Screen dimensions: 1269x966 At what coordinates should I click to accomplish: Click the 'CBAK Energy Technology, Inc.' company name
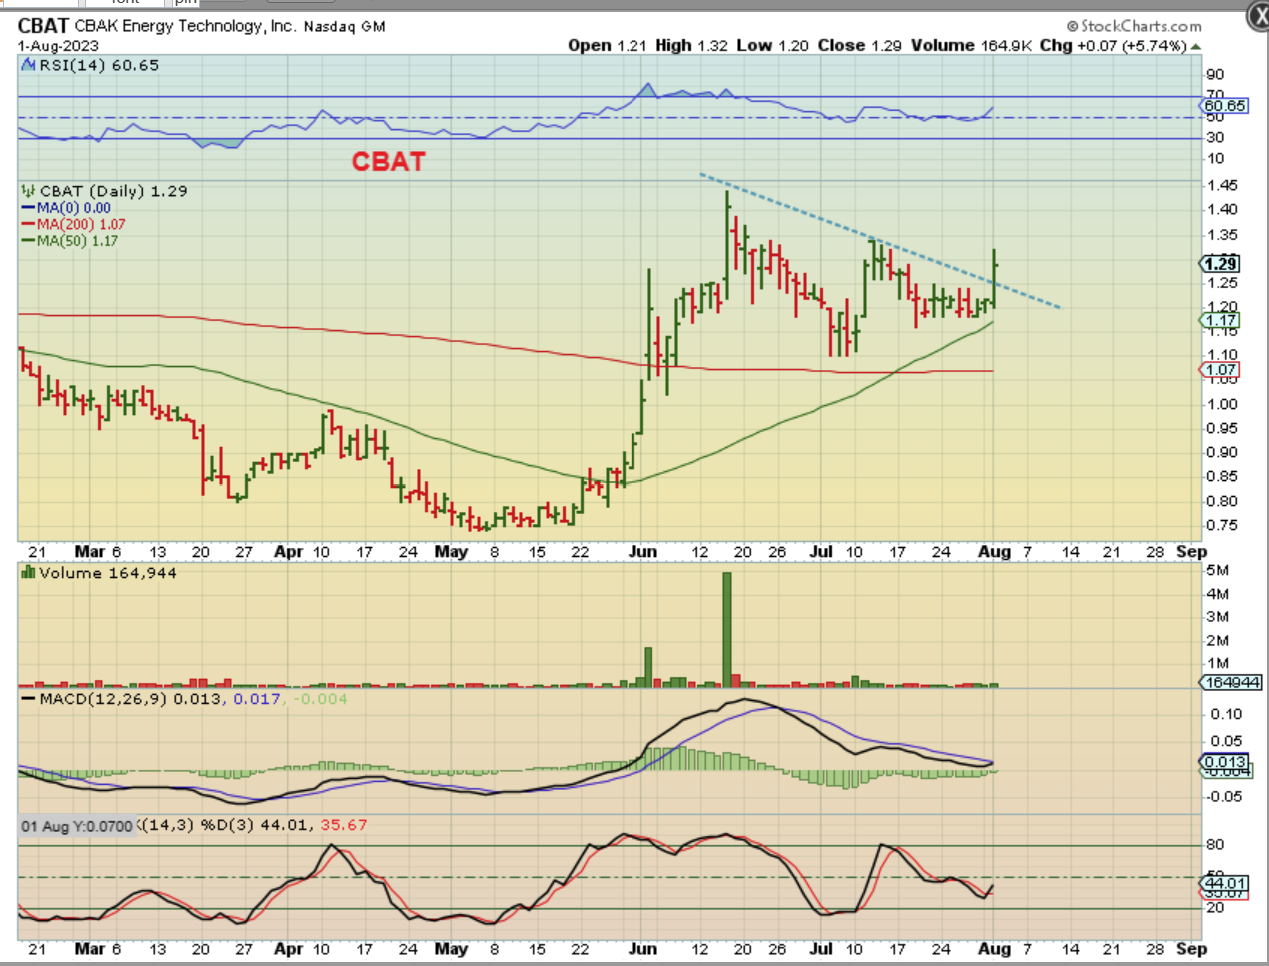pyautogui.click(x=186, y=26)
